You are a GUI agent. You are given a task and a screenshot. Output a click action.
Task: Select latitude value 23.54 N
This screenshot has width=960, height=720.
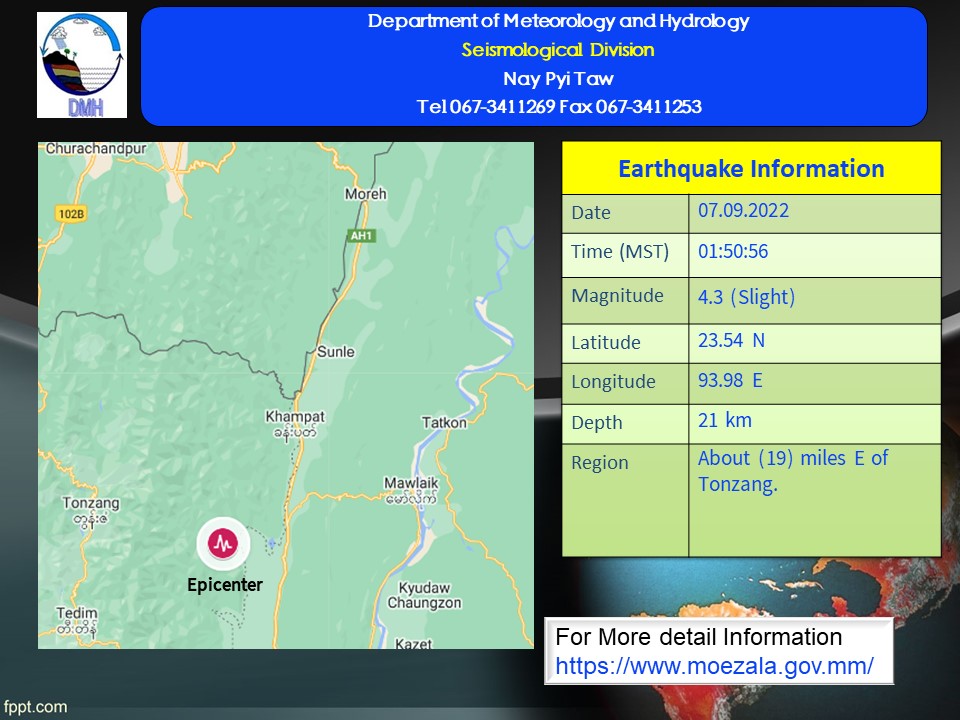click(731, 340)
